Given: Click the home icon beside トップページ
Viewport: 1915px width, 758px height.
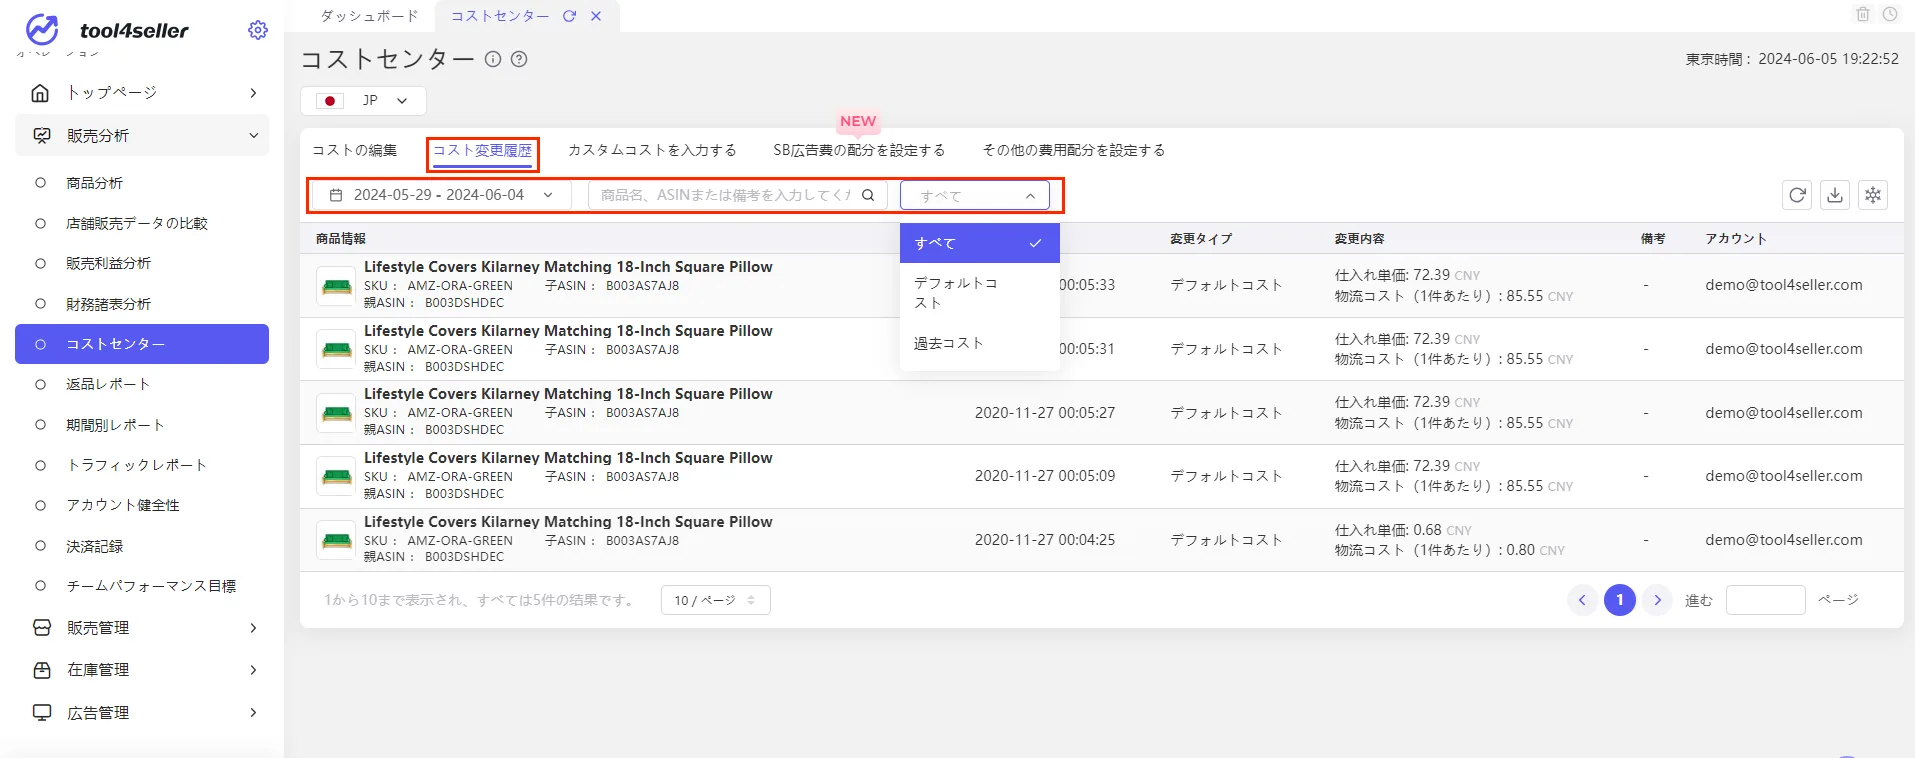Looking at the screenshot, I should [x=40, y=93].
